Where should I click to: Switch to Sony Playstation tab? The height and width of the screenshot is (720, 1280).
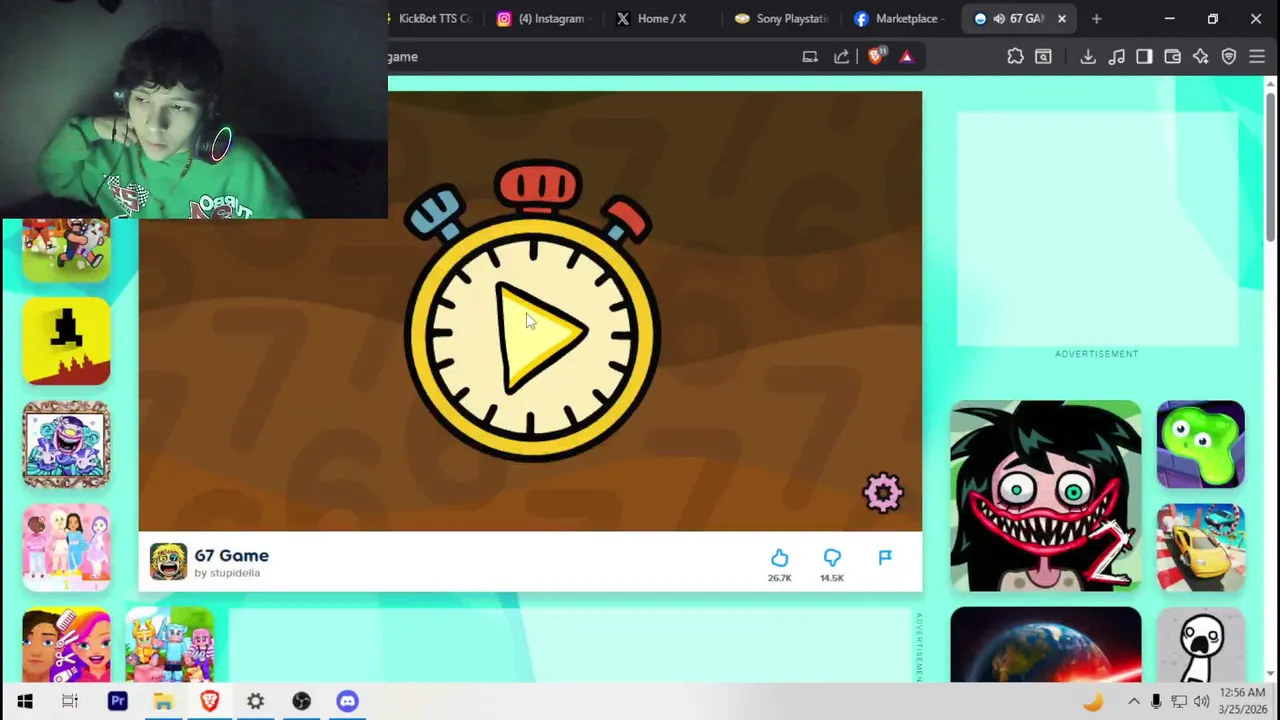coord(783,18)
